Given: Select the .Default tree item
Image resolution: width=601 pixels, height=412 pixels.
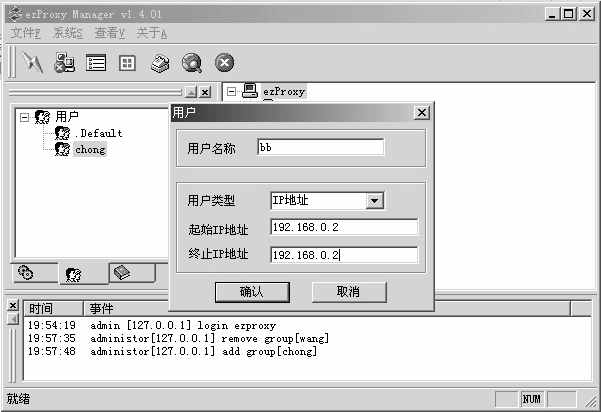Looking at the screenshot, I should [x=99, y=133].
